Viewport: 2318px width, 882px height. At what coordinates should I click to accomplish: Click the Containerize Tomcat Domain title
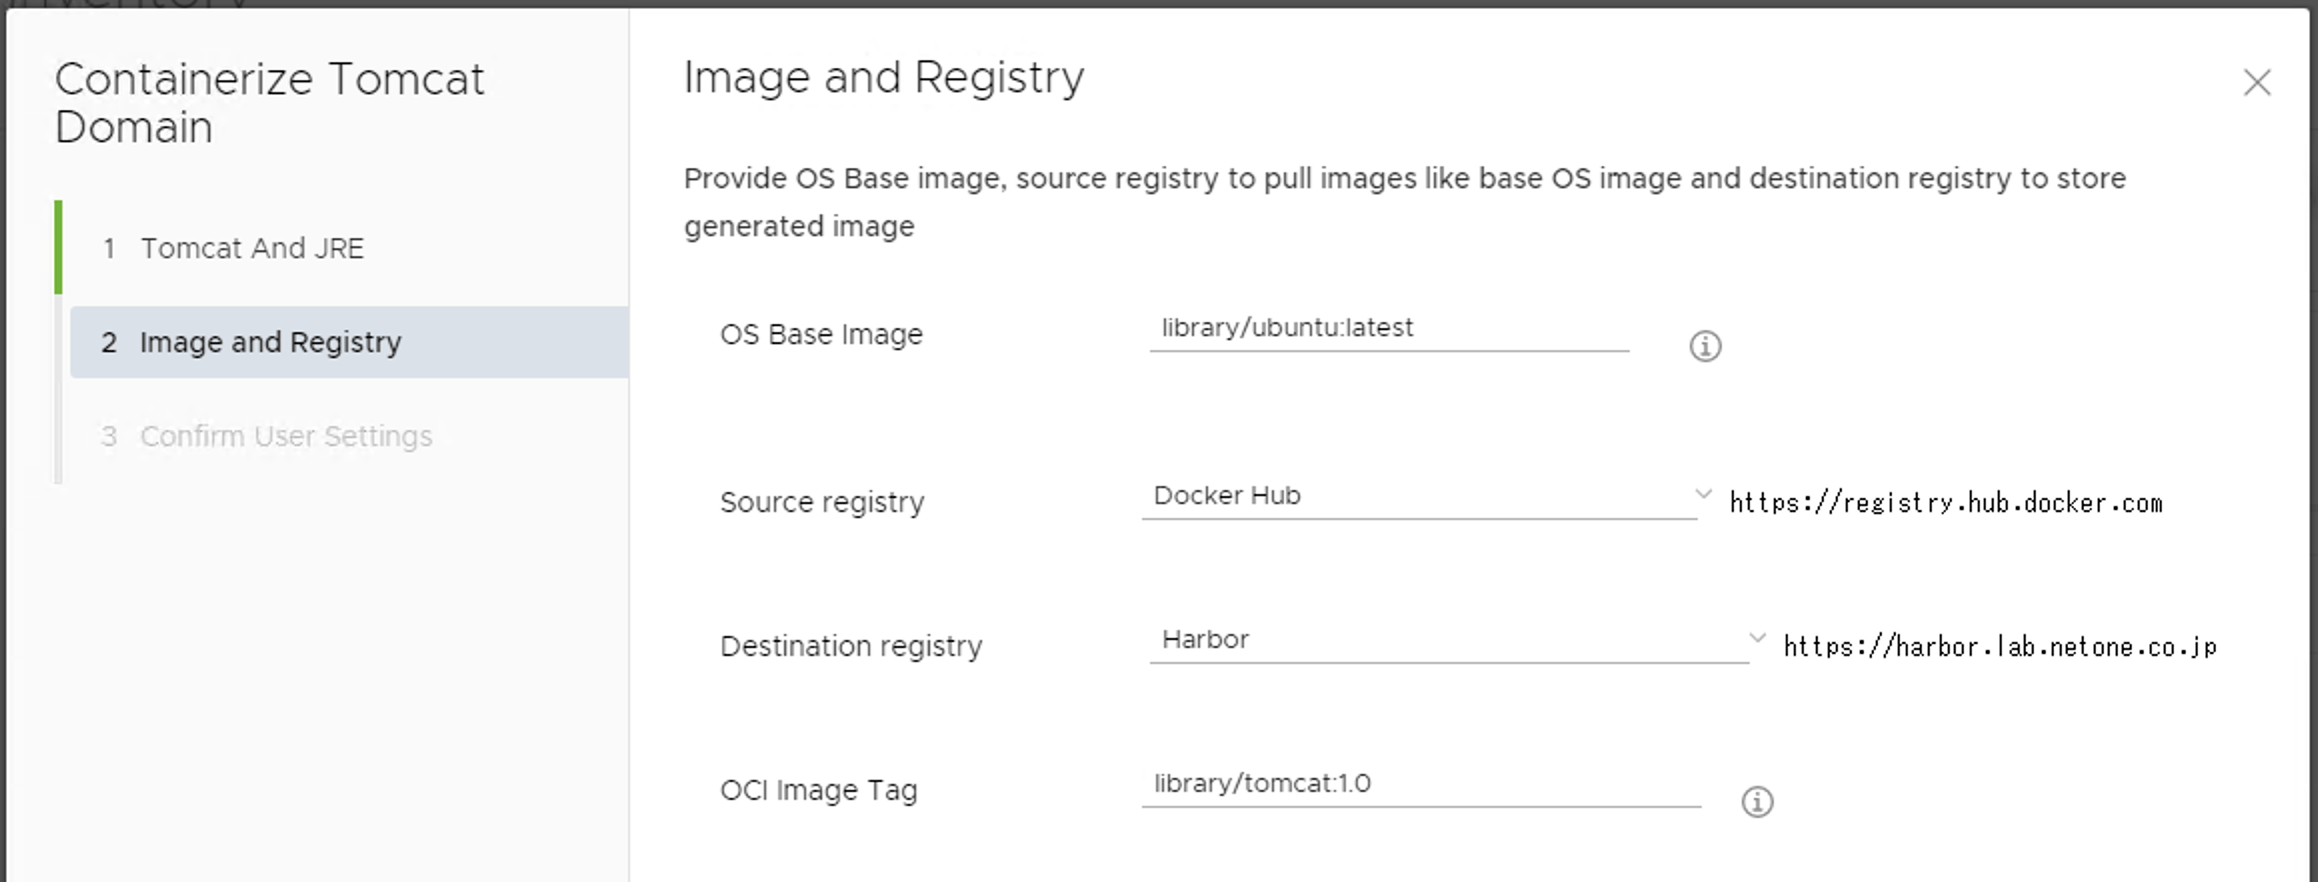click(x=270, y=103)
